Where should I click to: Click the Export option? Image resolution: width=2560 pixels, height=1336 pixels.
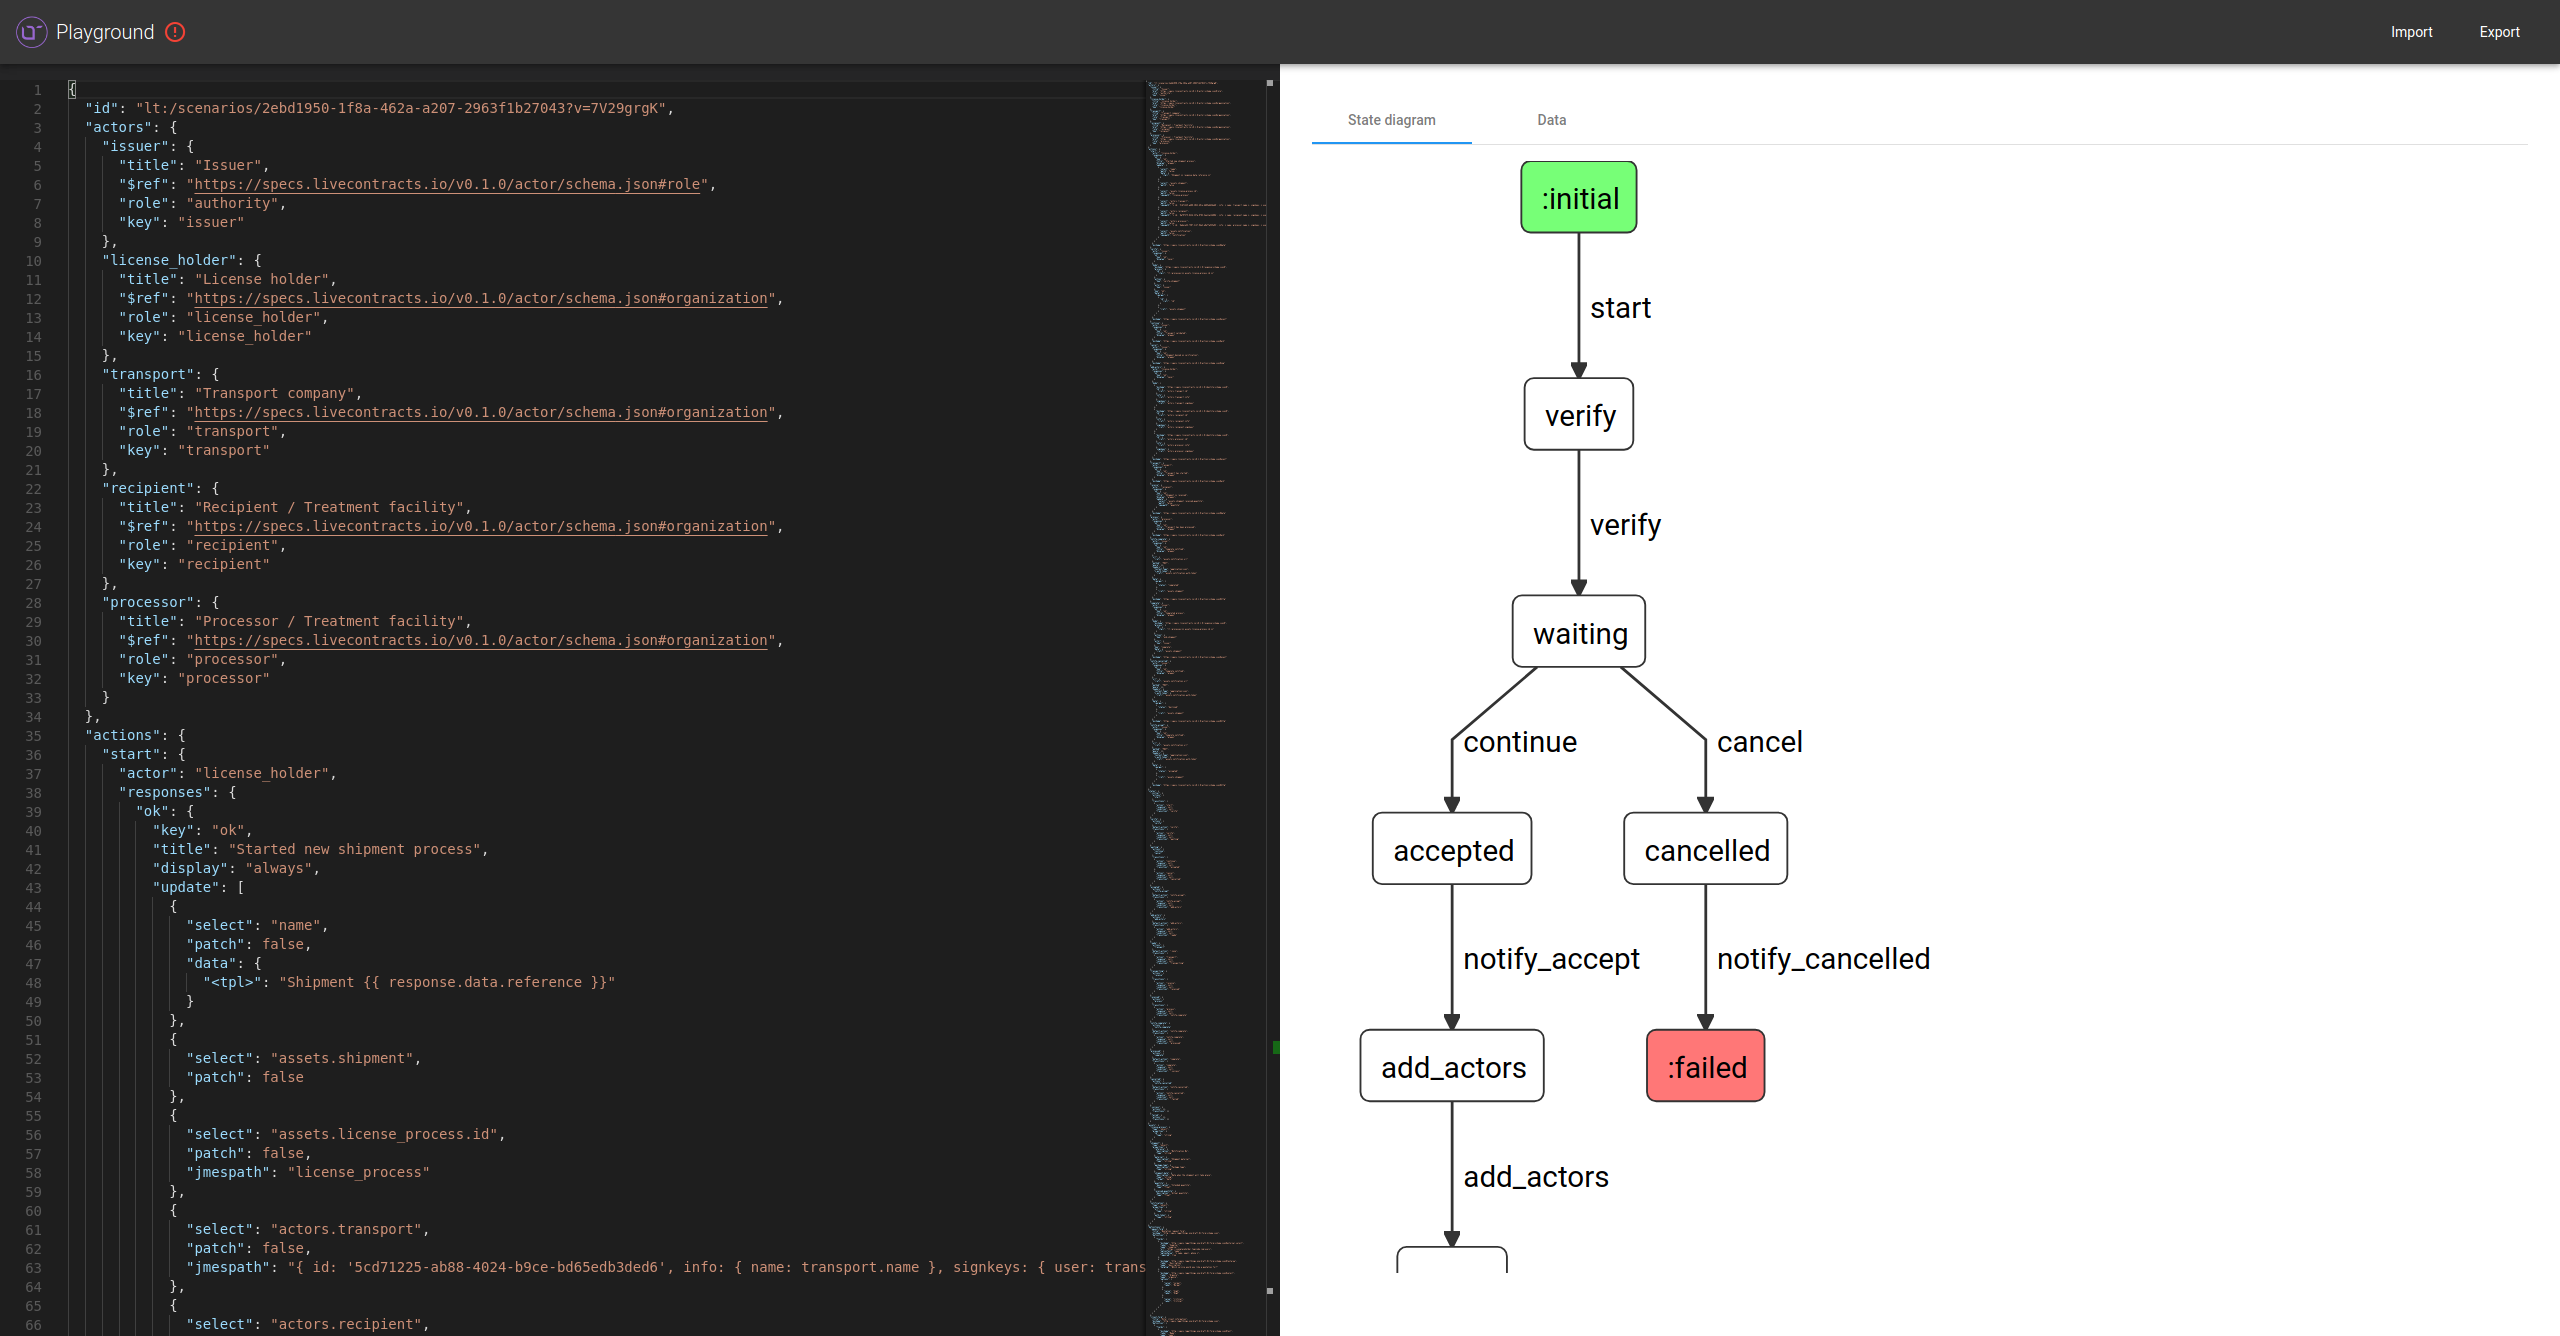pyautogui.click(x=2499, y=31)
